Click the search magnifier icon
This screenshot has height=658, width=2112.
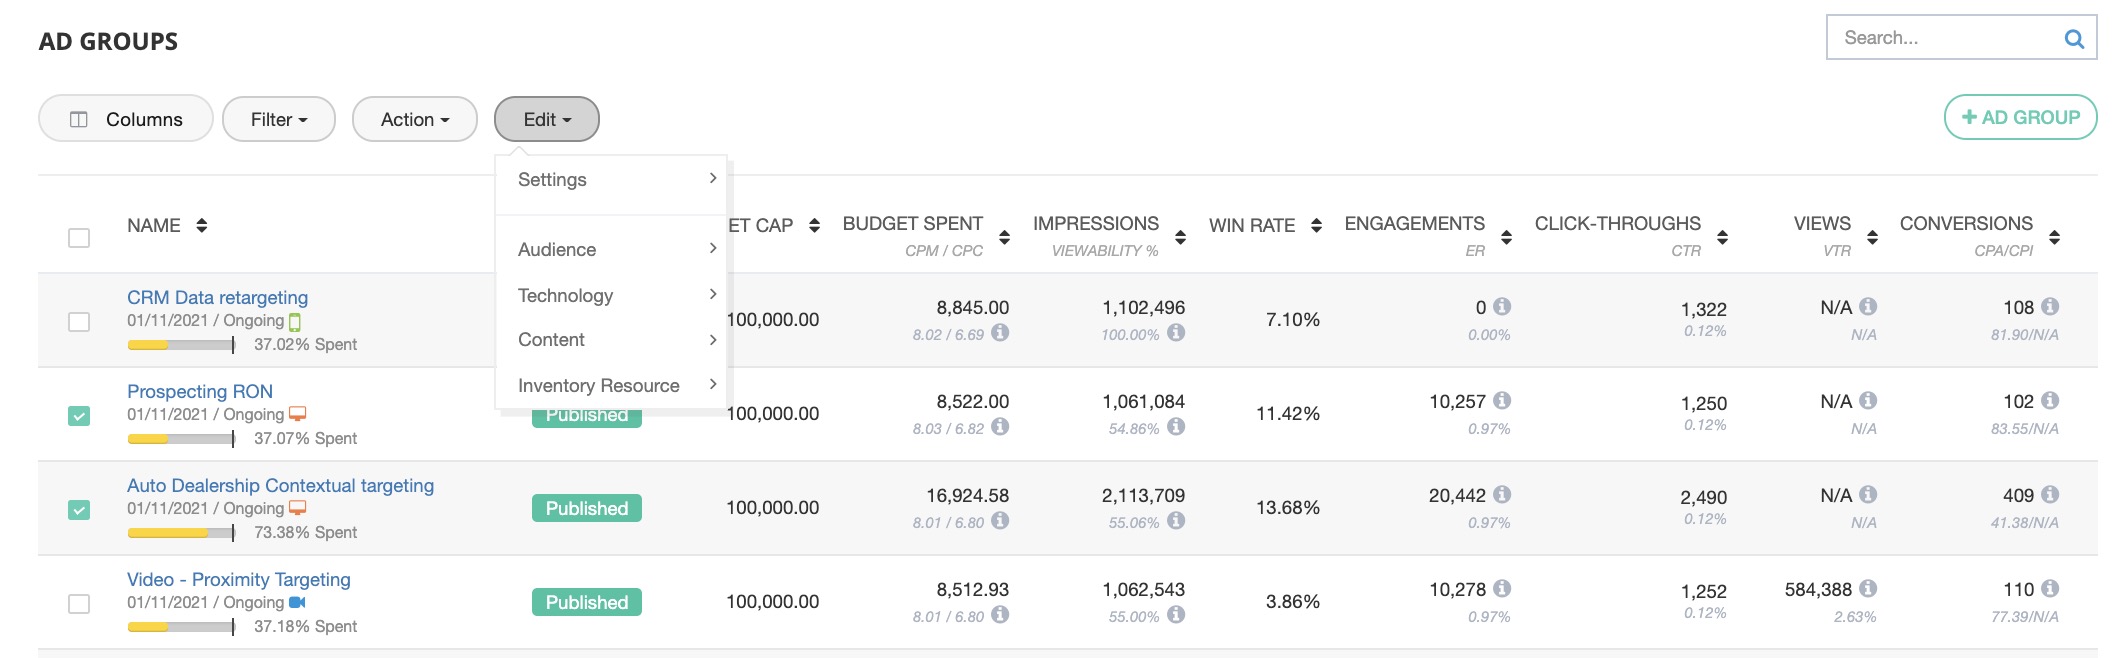(x=2074, y=39)
